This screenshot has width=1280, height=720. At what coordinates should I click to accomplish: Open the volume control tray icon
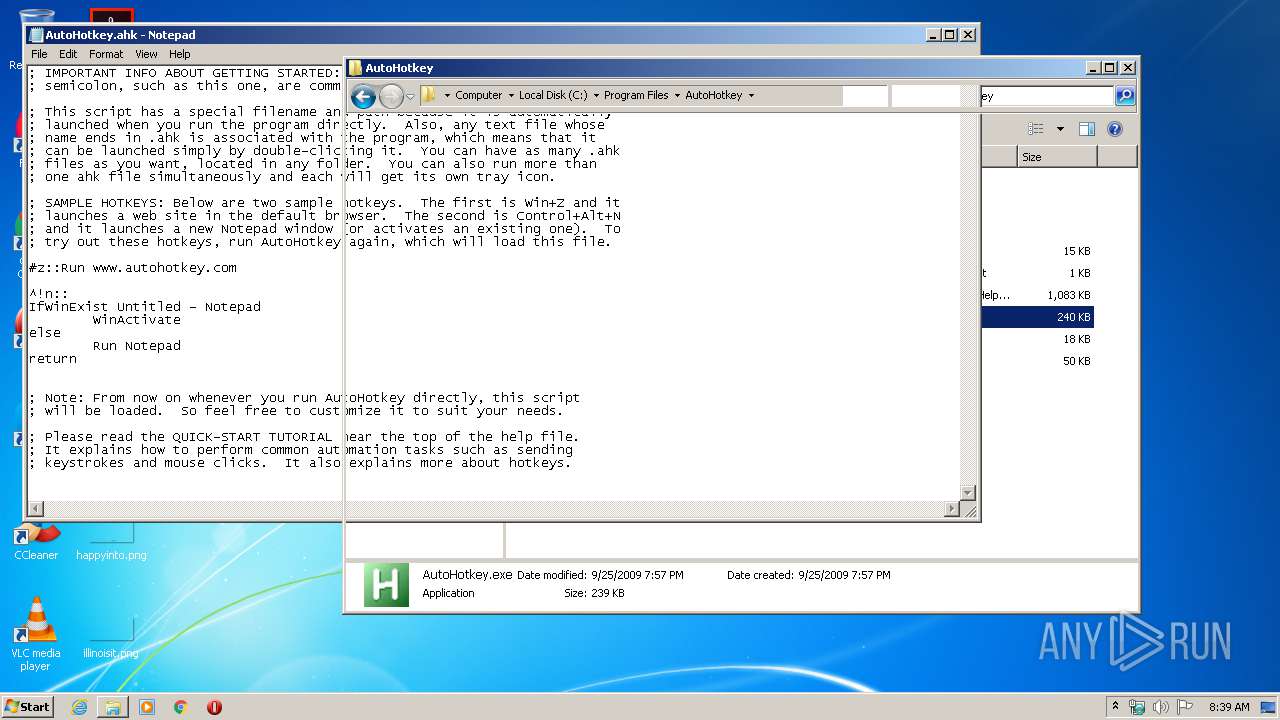pos(1161,707)
